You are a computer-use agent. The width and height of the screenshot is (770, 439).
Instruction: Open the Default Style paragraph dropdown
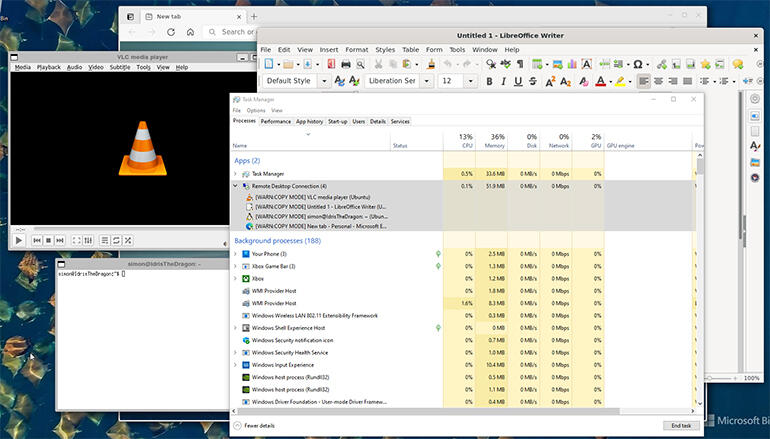tap(324, 81)
